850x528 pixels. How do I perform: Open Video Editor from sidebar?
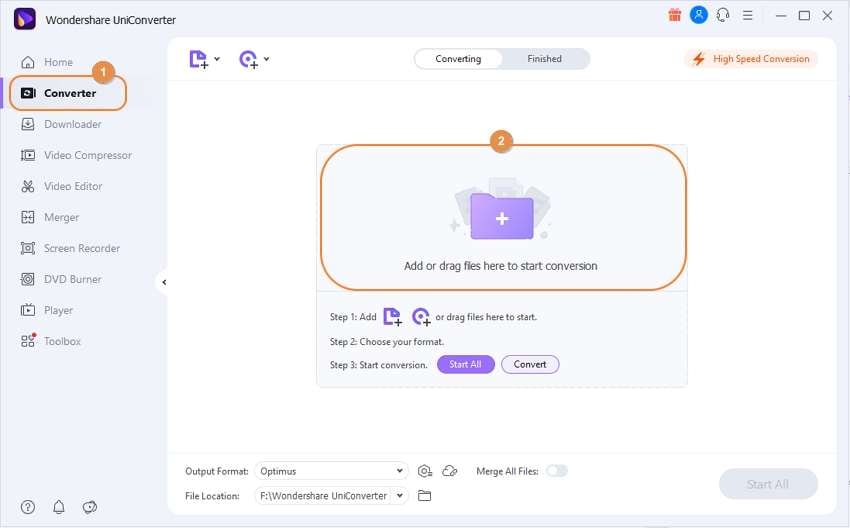click(61, 186)
